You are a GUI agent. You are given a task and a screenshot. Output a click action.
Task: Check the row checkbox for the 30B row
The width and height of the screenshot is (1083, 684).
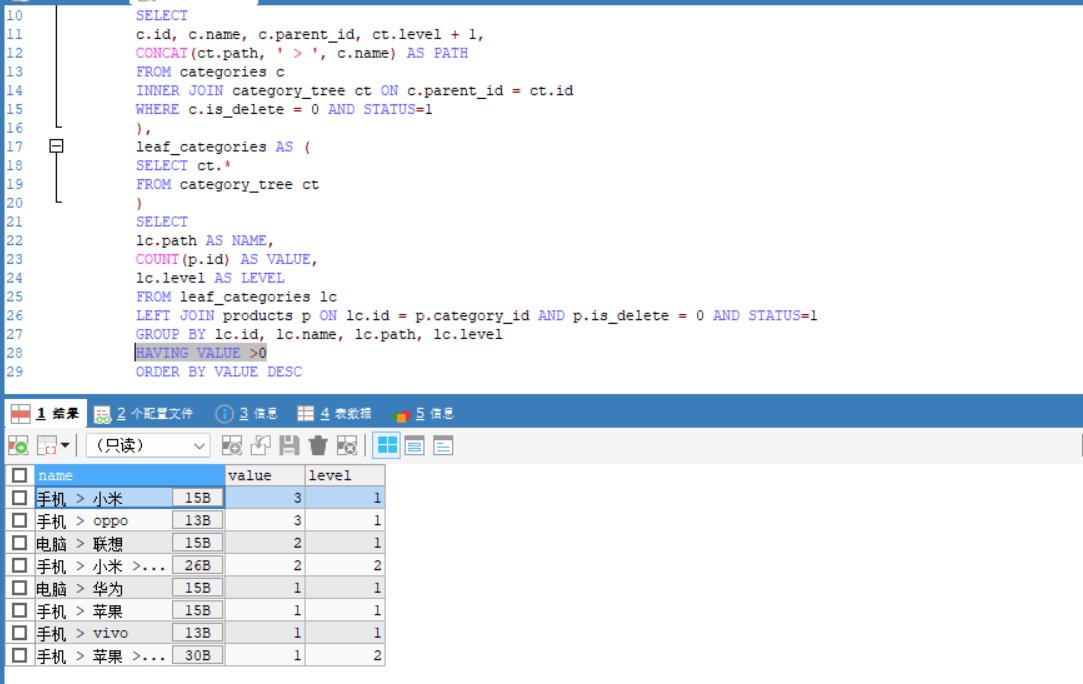tap(19, 655)
